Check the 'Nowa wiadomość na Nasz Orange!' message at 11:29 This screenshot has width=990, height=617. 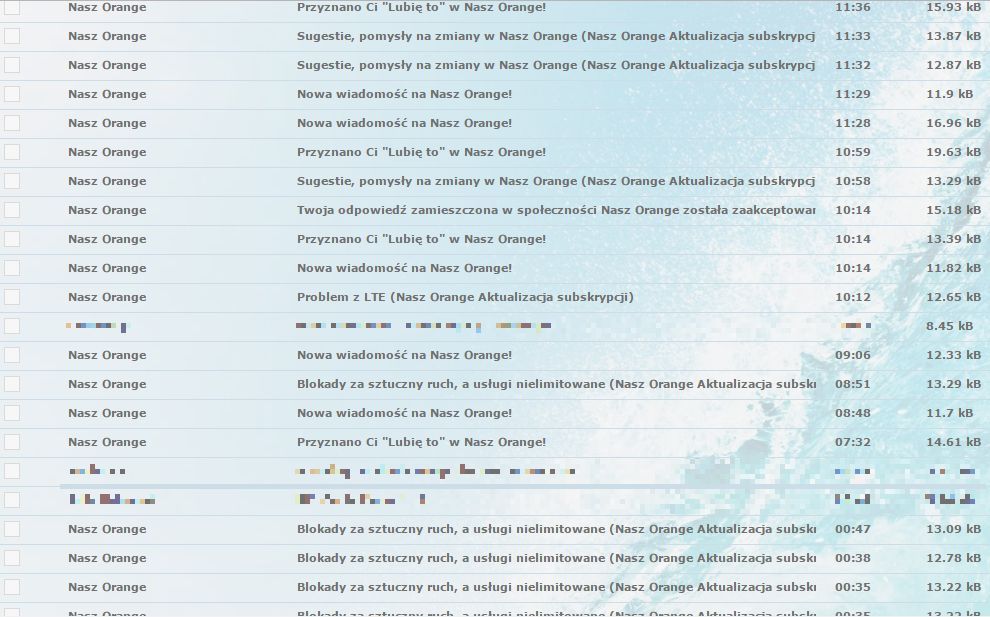click(12, 94)
